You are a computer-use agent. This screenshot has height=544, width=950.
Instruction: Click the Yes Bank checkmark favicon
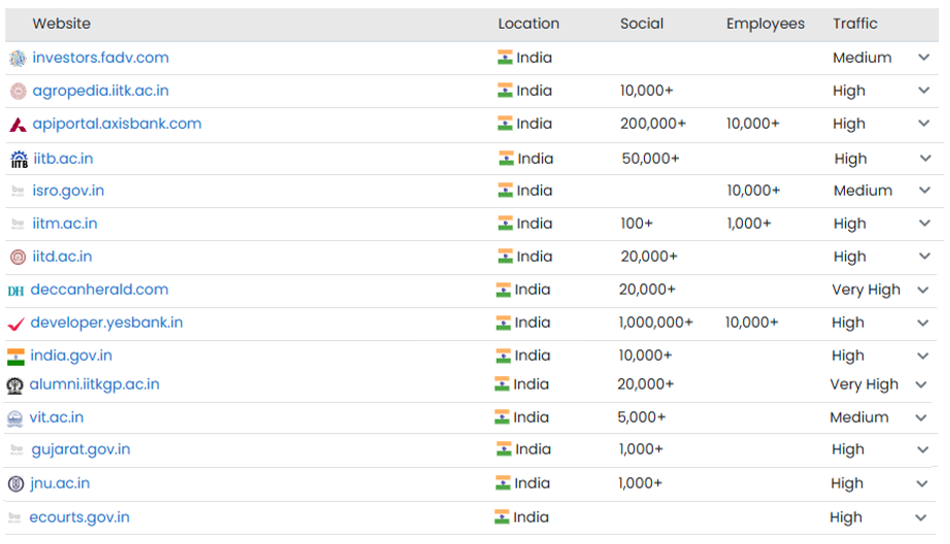point(16,324)
